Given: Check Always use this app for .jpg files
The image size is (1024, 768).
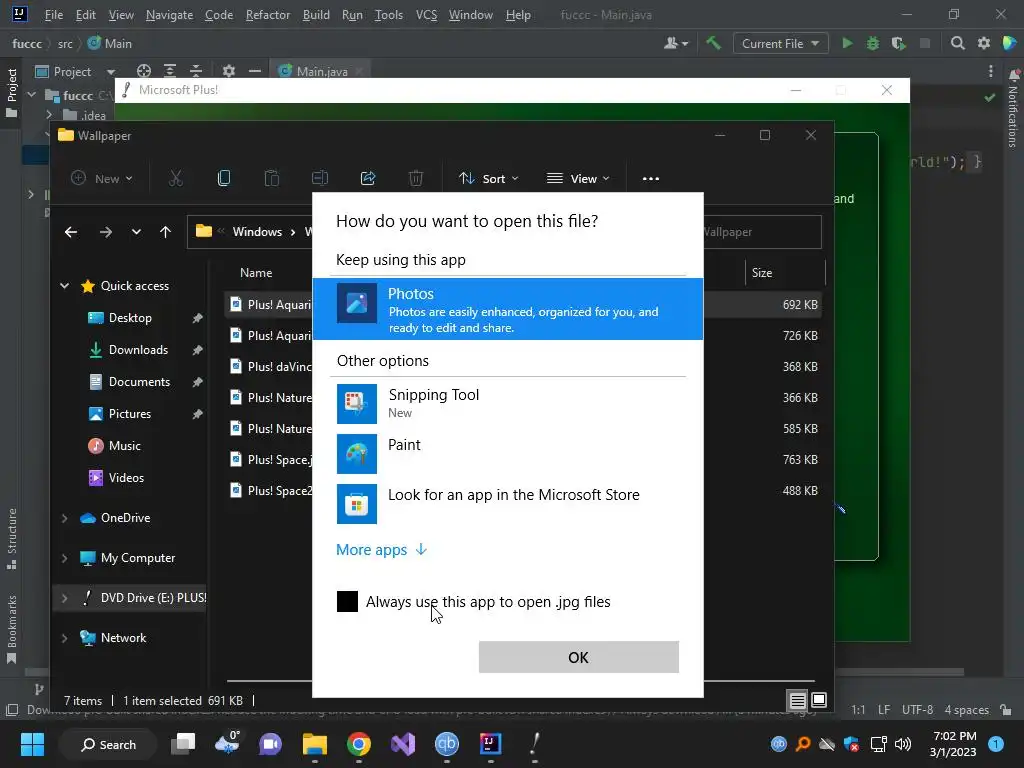Looking at the screenshot, I should coord(347,601).
